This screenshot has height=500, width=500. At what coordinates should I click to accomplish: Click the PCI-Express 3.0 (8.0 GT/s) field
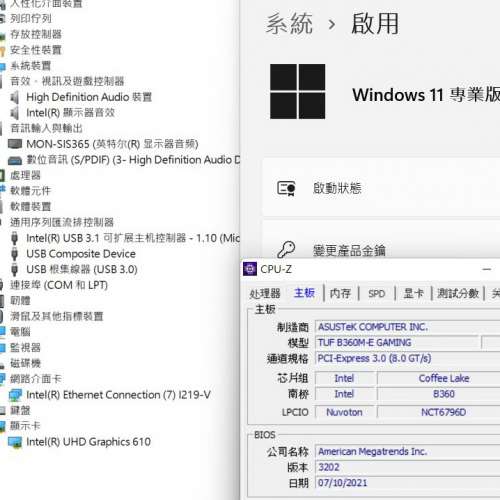(407, 358)
